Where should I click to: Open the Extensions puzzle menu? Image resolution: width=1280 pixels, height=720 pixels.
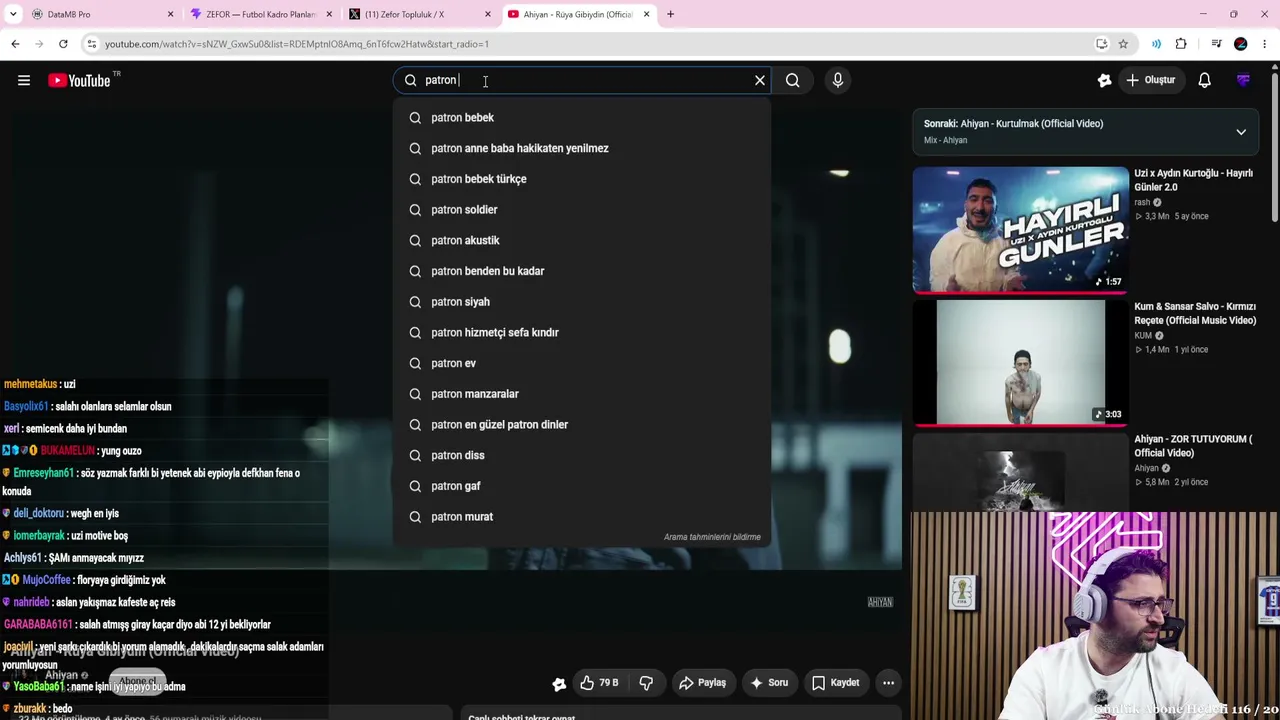tap(1181, 44)
